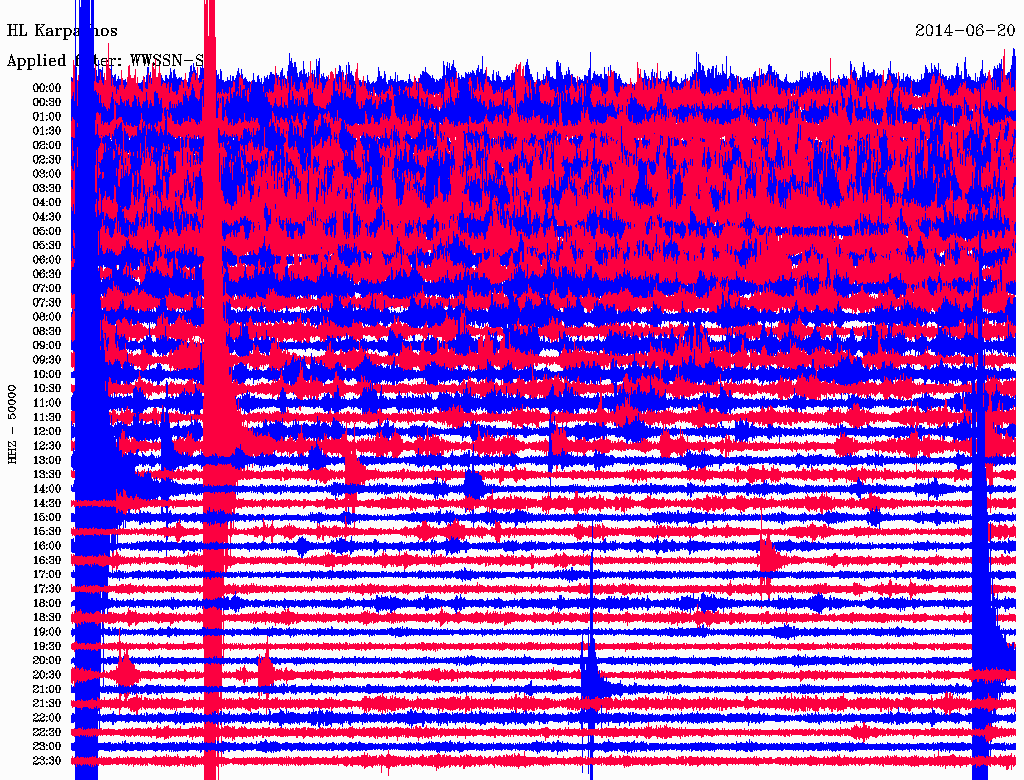
Task: Select the 04:30 time row label
Action: coord(47,217)
